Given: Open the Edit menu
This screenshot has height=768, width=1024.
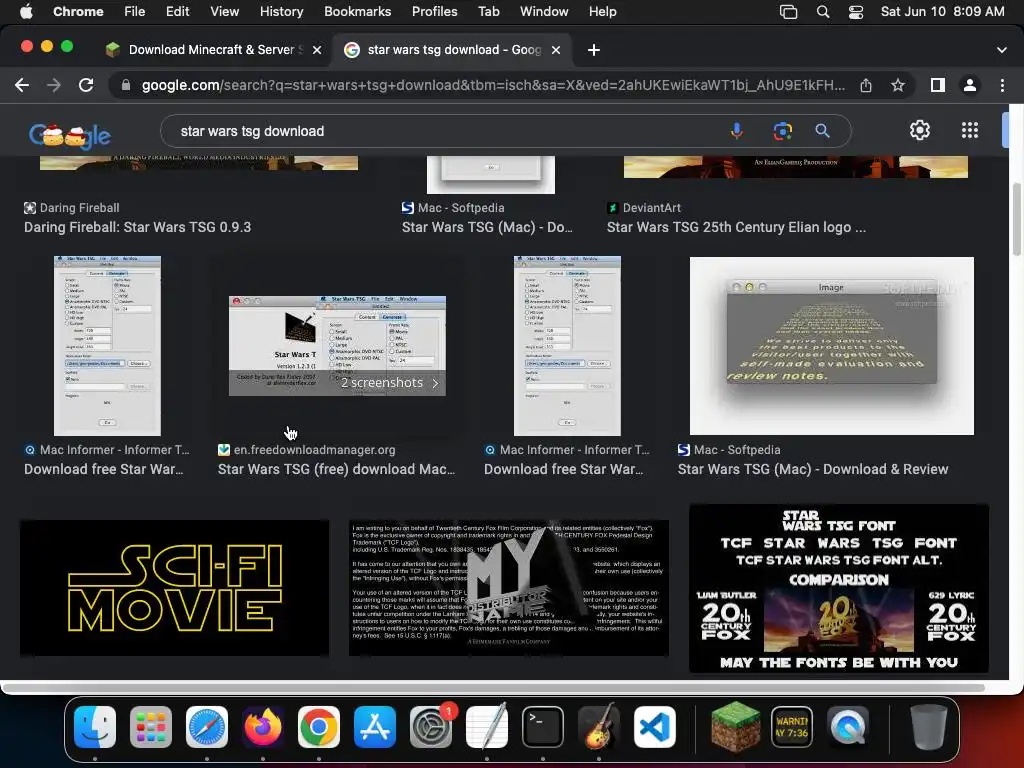Looking at the screenshot, I should [x=177, y=12].
